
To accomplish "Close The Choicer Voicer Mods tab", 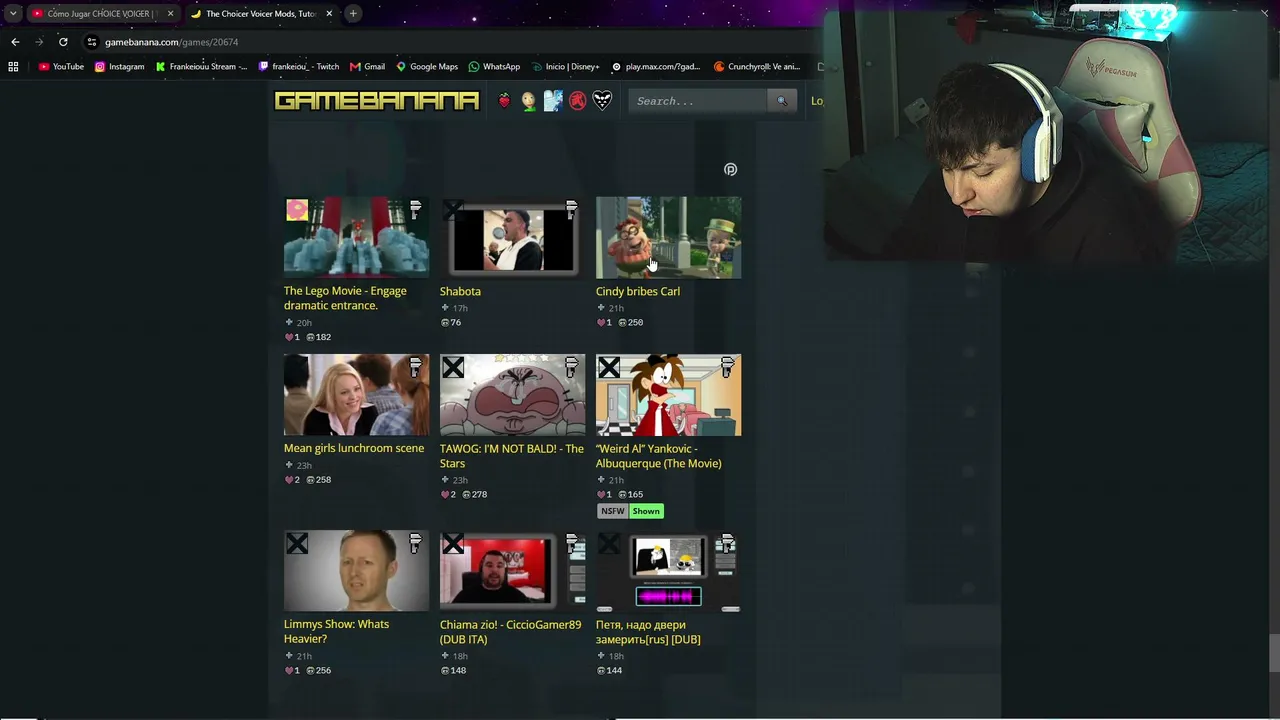I will coord(329,14).
